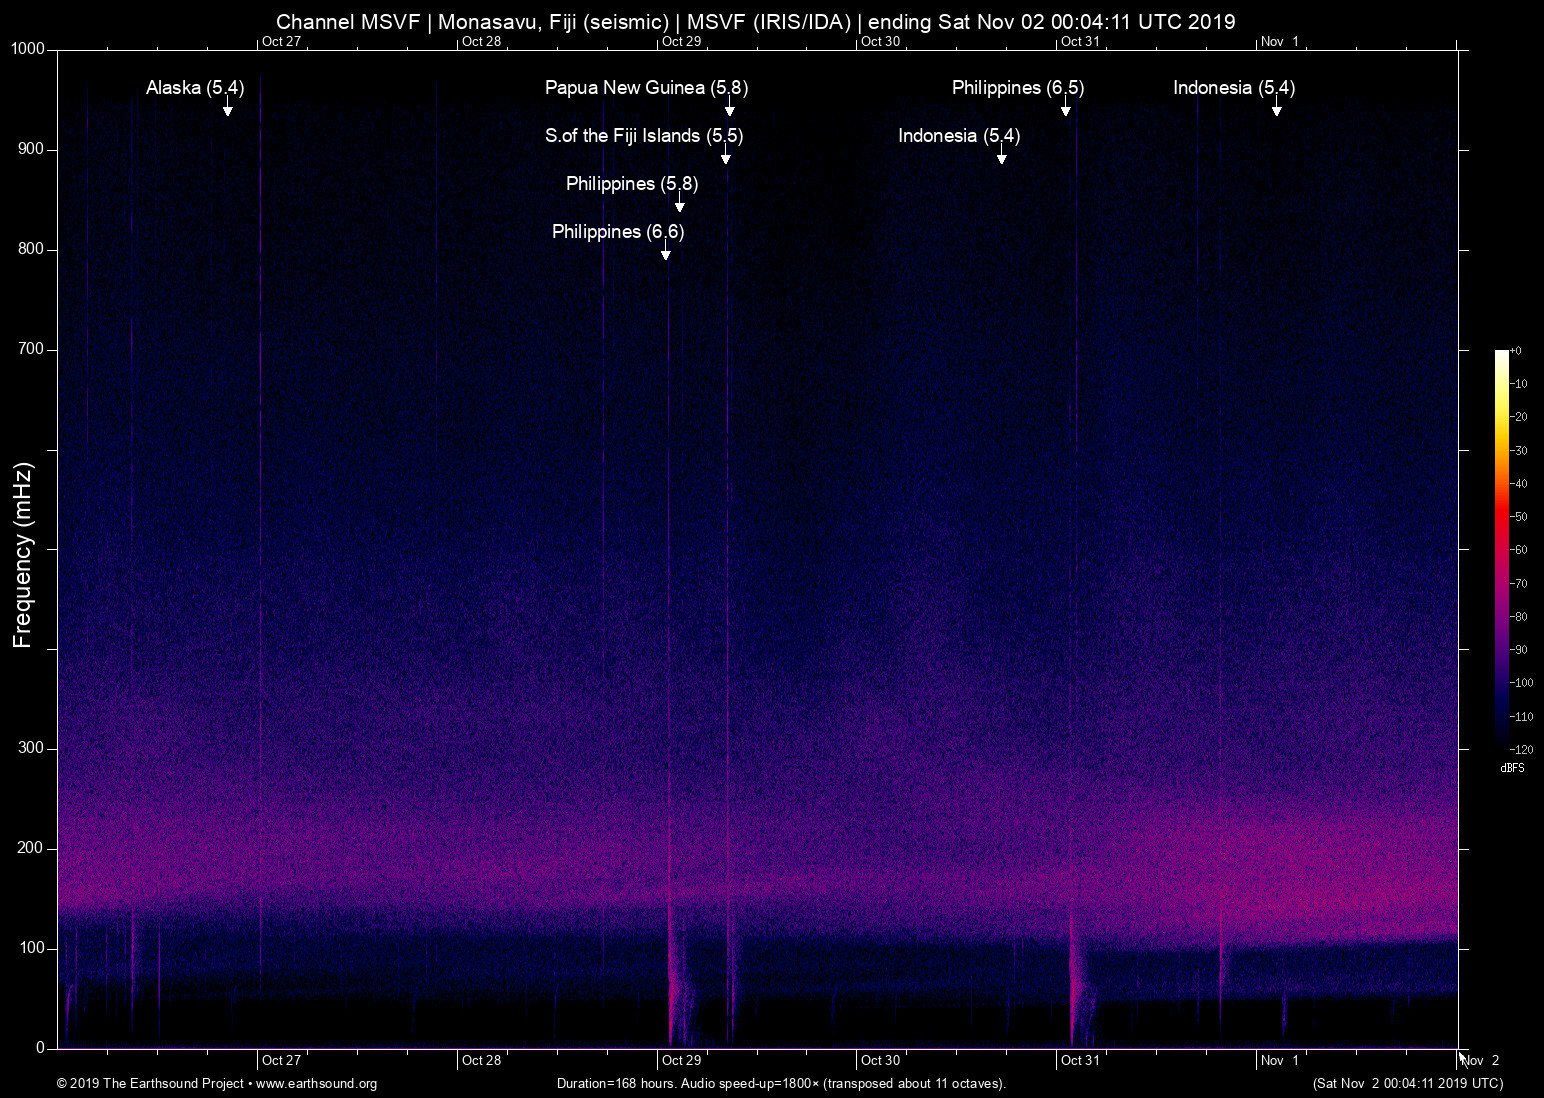Select the Oct 31 label on top axis
Viewport: 1544px width, 1098px height.
tap(1080, 42)
